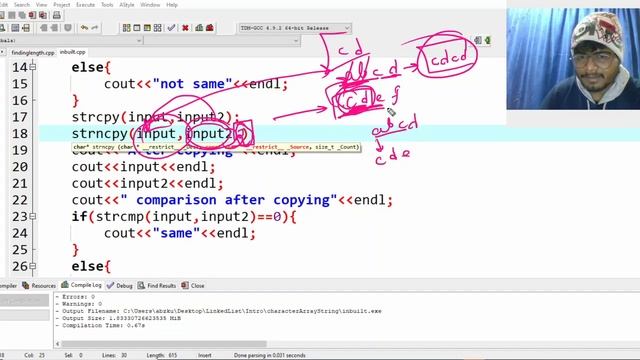
Task: Start debugging with the checkmark icon
Action: pyautogui.click(x=171, y=28)
